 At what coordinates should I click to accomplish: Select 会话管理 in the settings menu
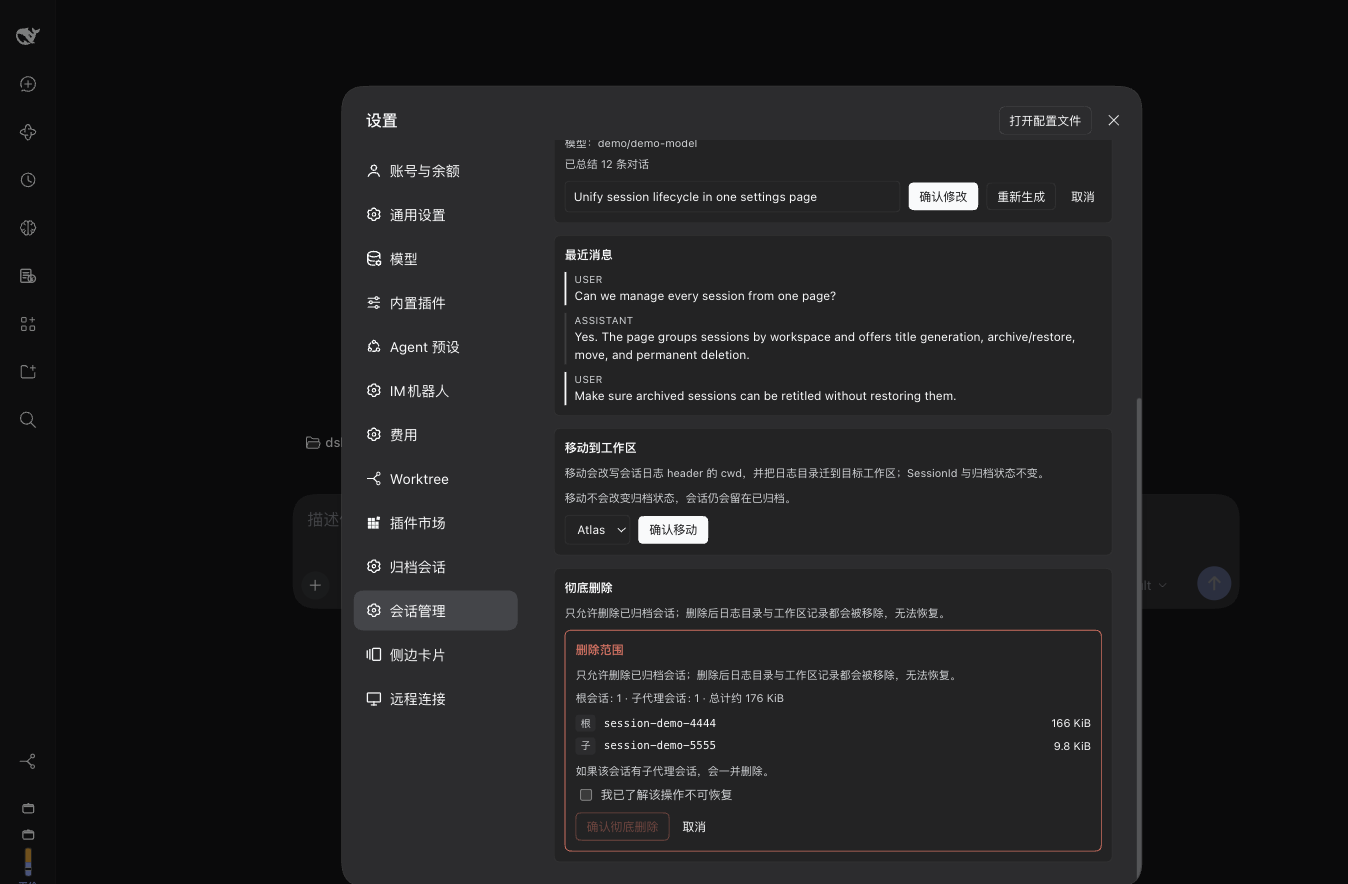436,611
